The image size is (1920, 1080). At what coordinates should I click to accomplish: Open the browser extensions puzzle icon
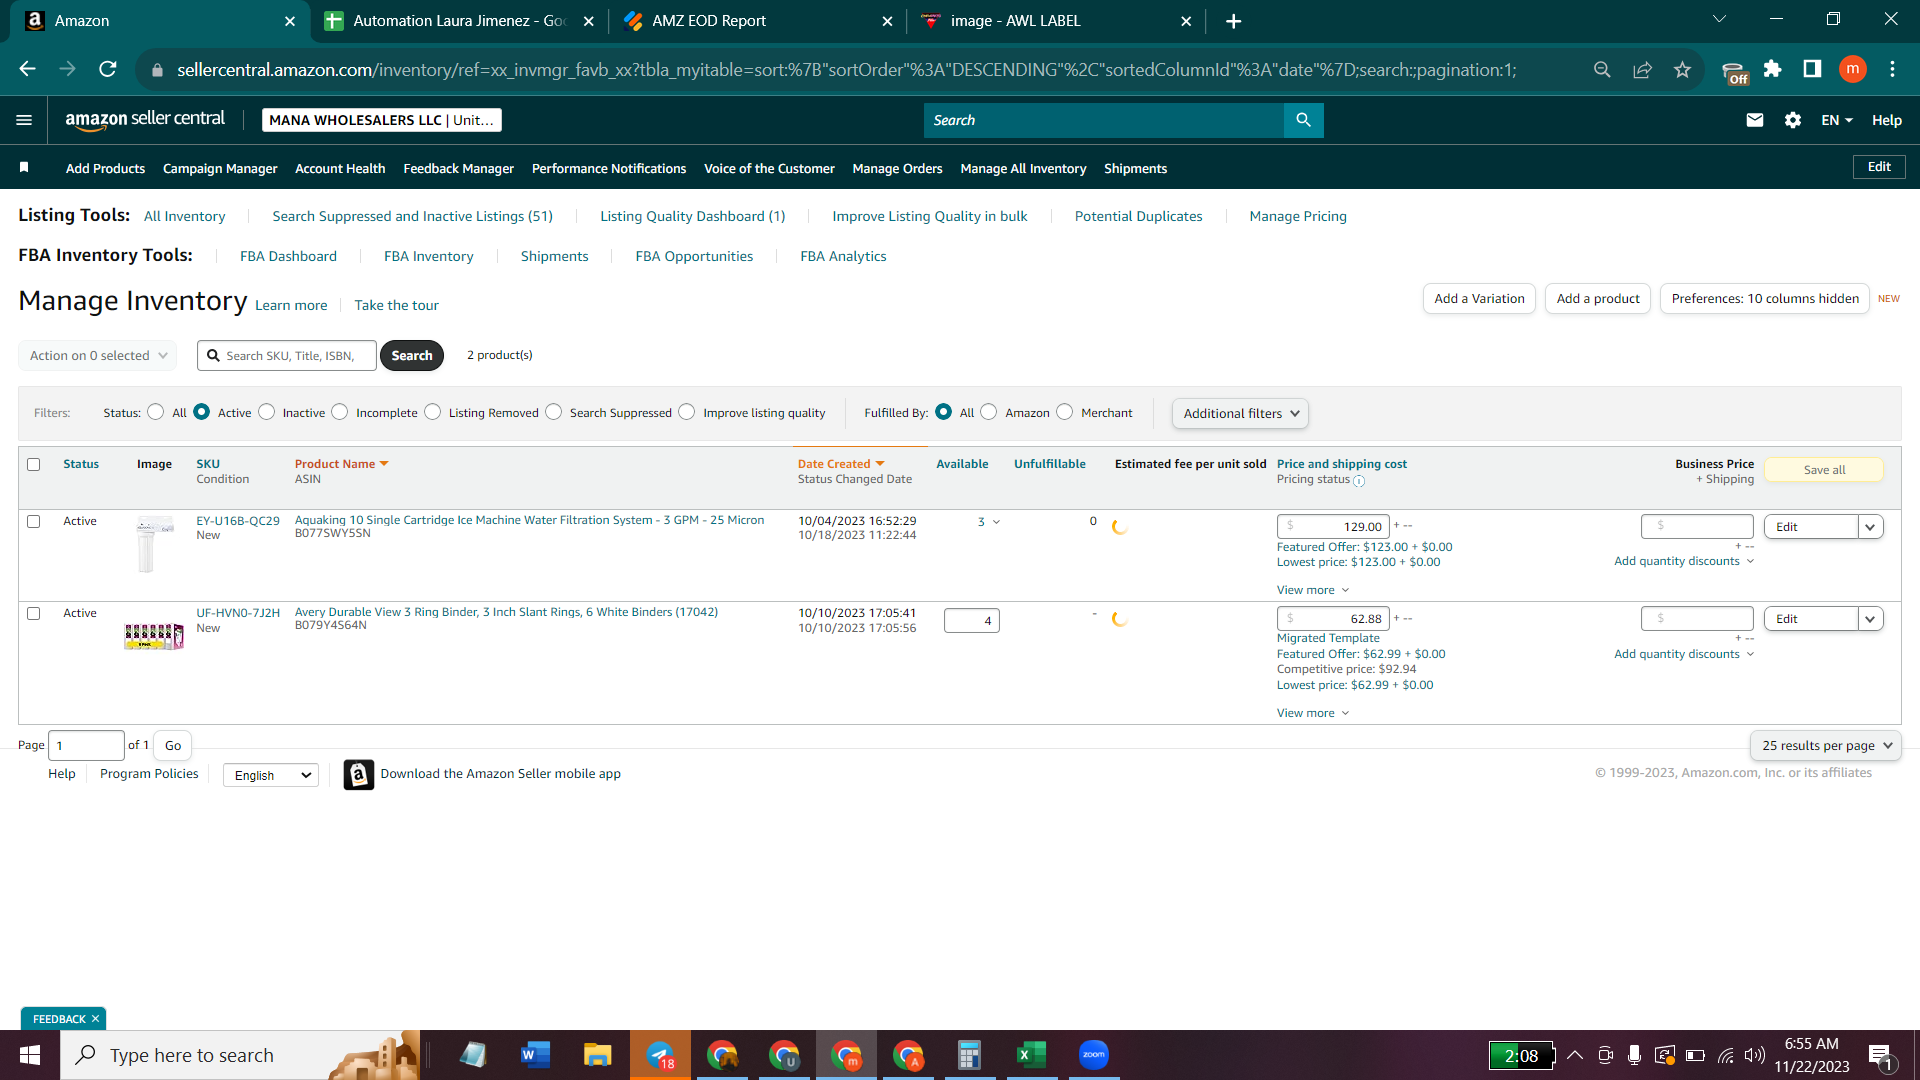point(1772,69)
